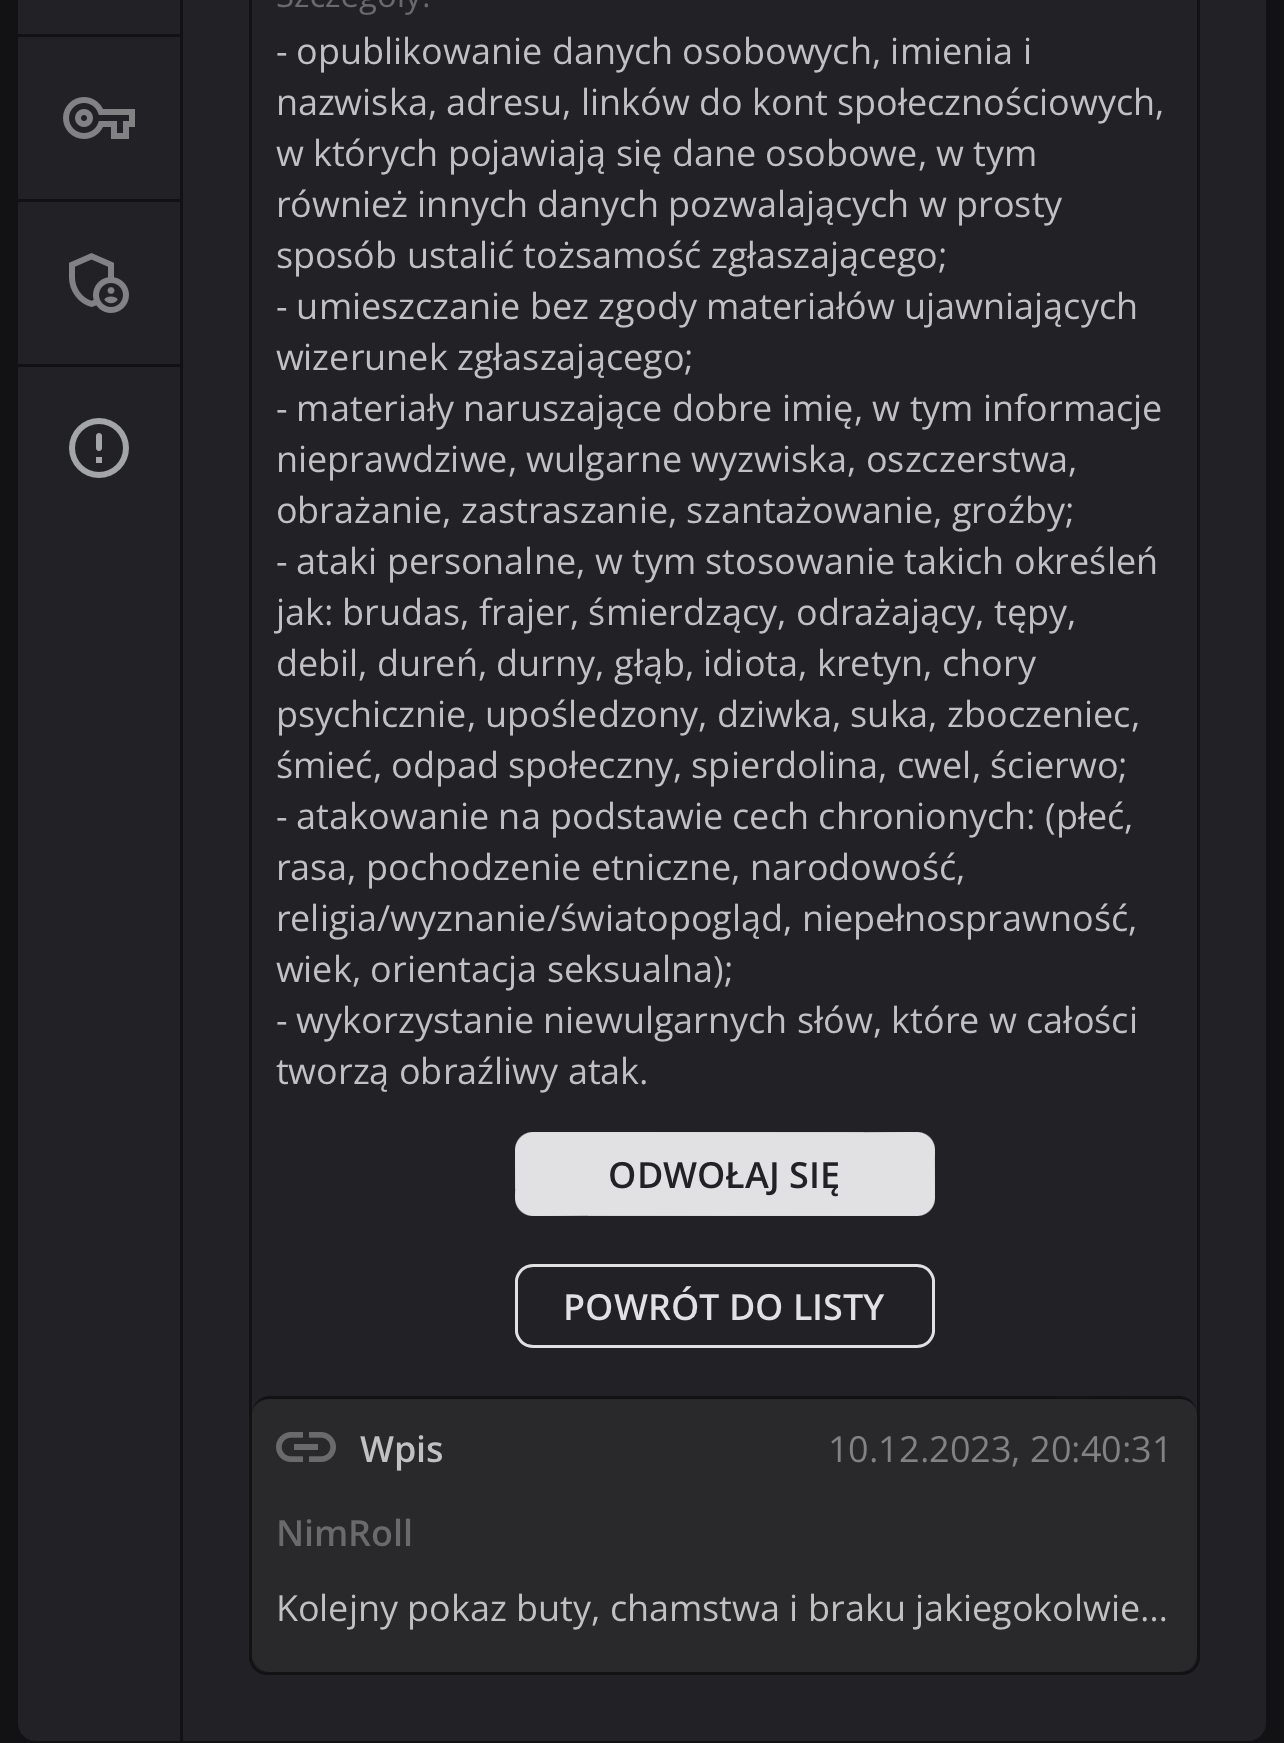Click the 'wykorzystanie niewulgarnych słów' line
This screenshot has height=1743, width=1284.
(707, 1021)
